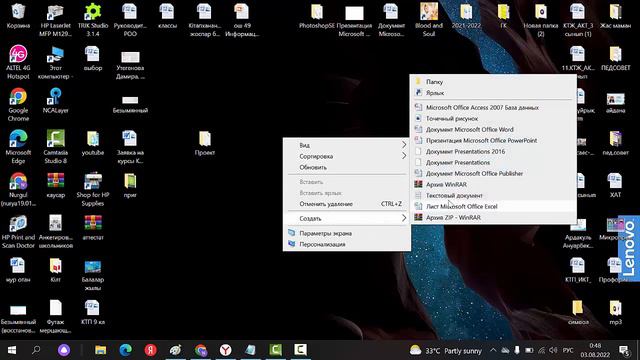
Task: Show hidden system tray icons chevron
Action: coord(493,350)
